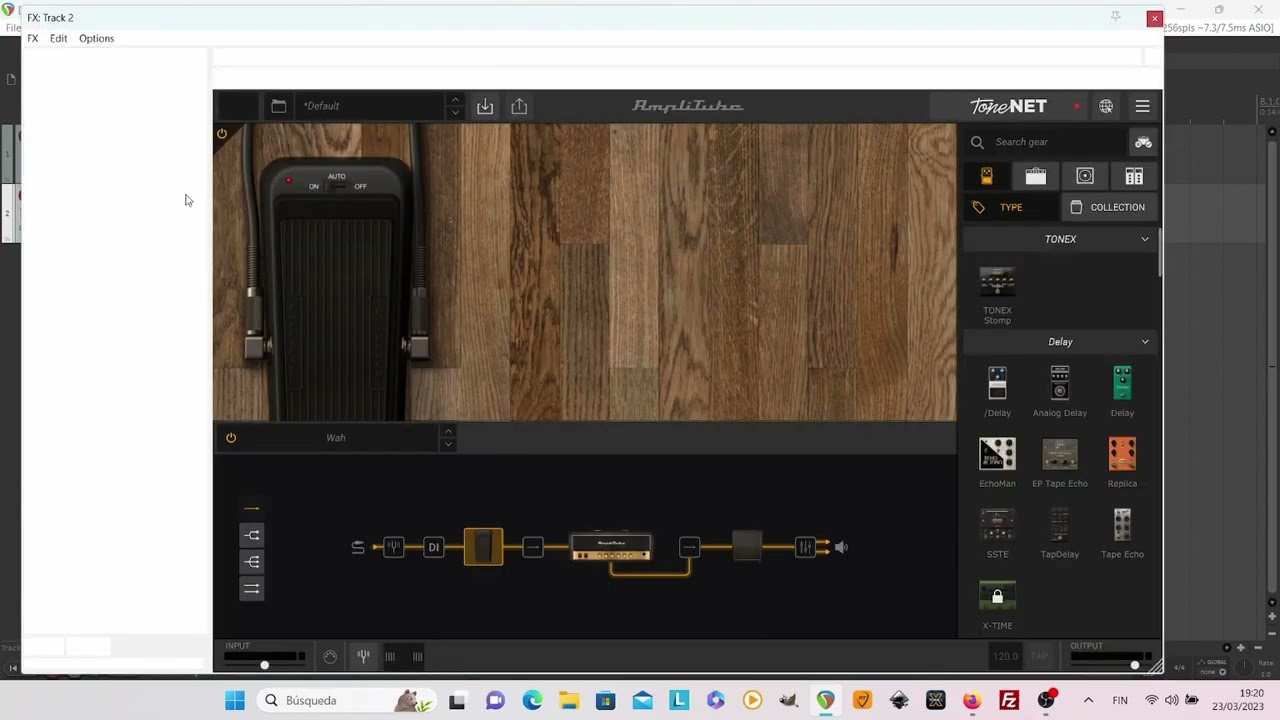Open the Windows Start menu

tap(235, 701)
